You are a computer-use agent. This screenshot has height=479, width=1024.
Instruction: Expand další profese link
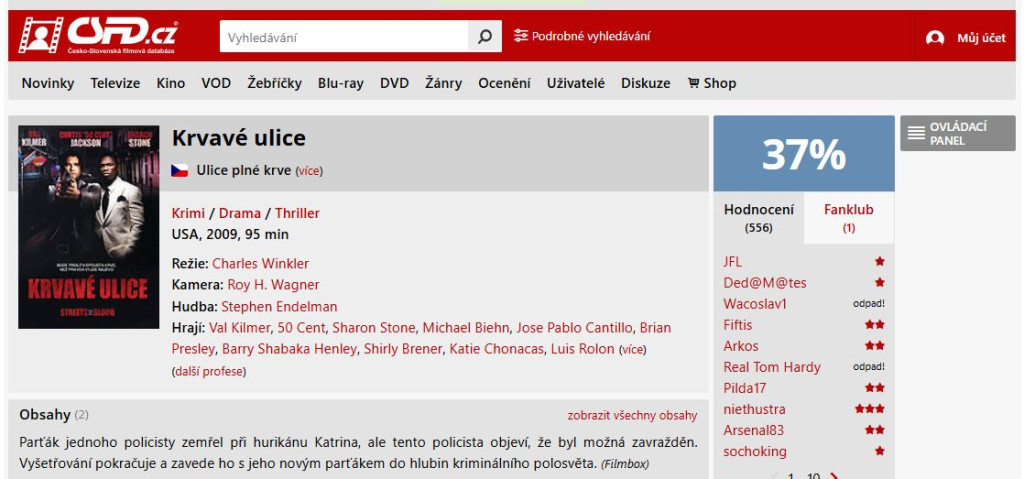[x=209, y=372]
